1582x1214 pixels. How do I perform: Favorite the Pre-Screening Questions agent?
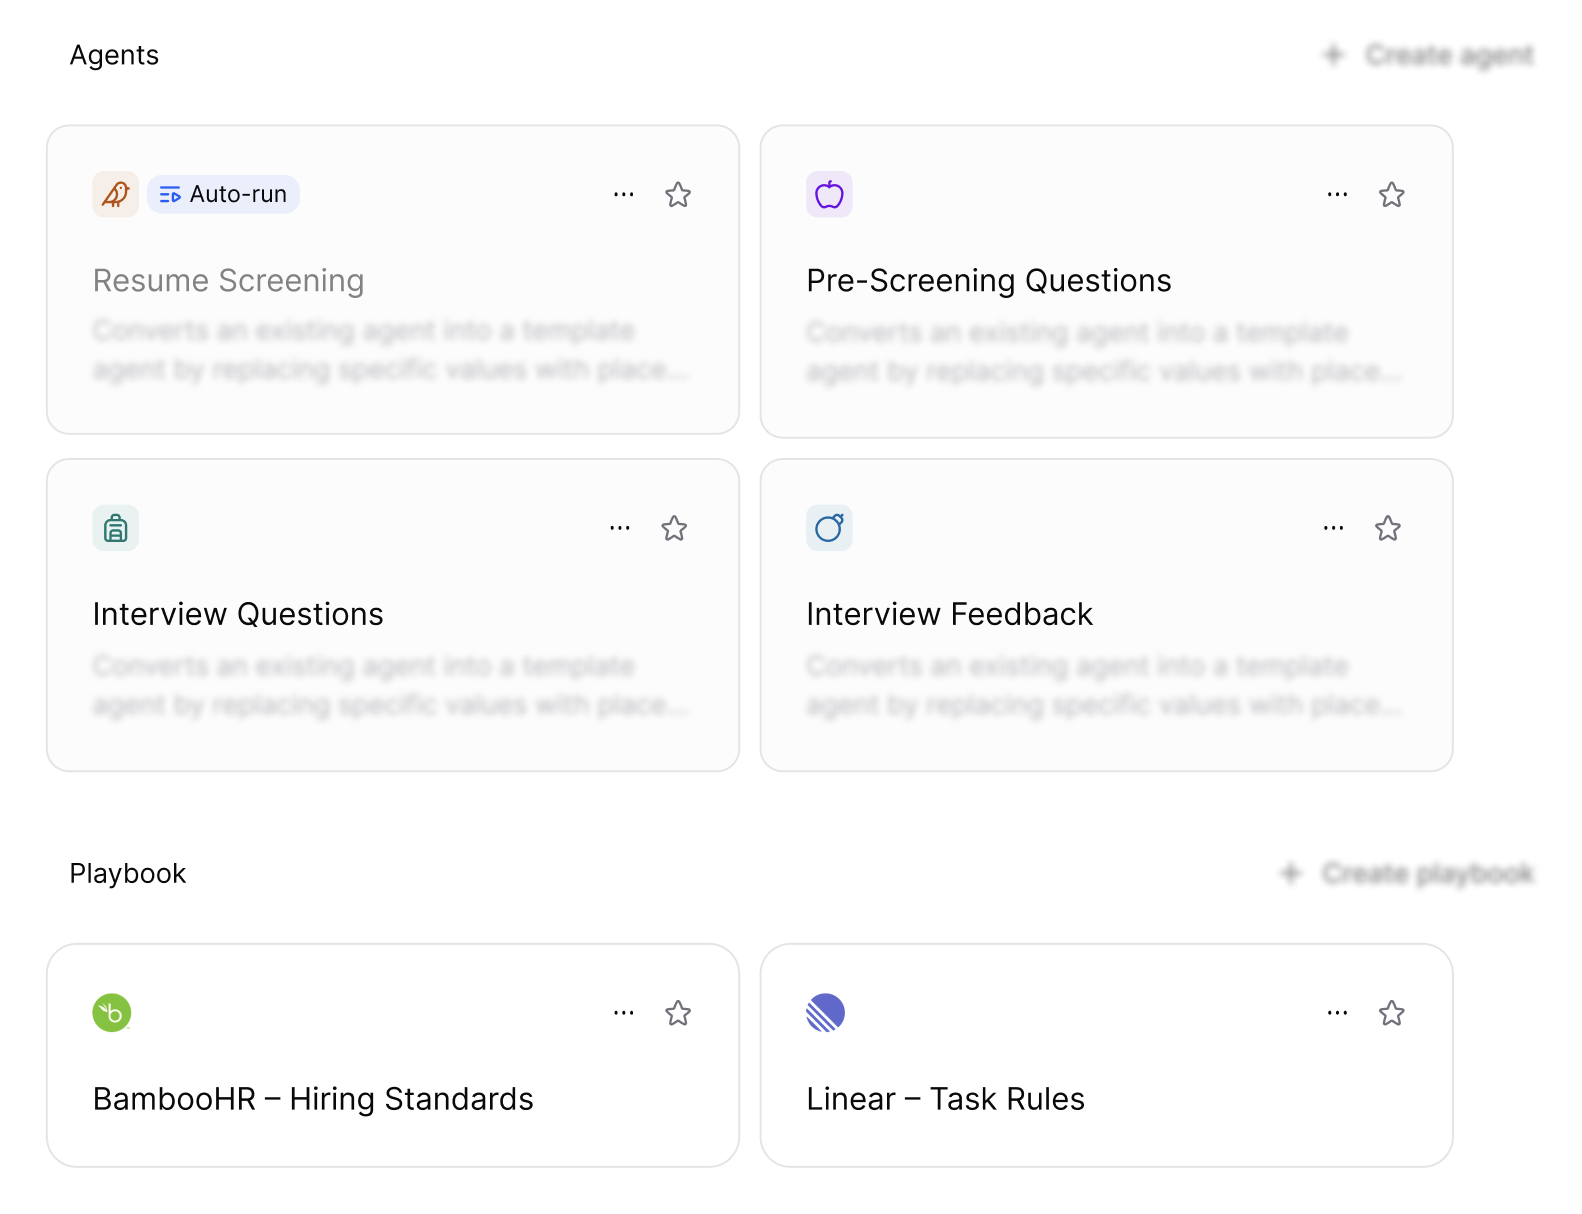coord(1391,194)
